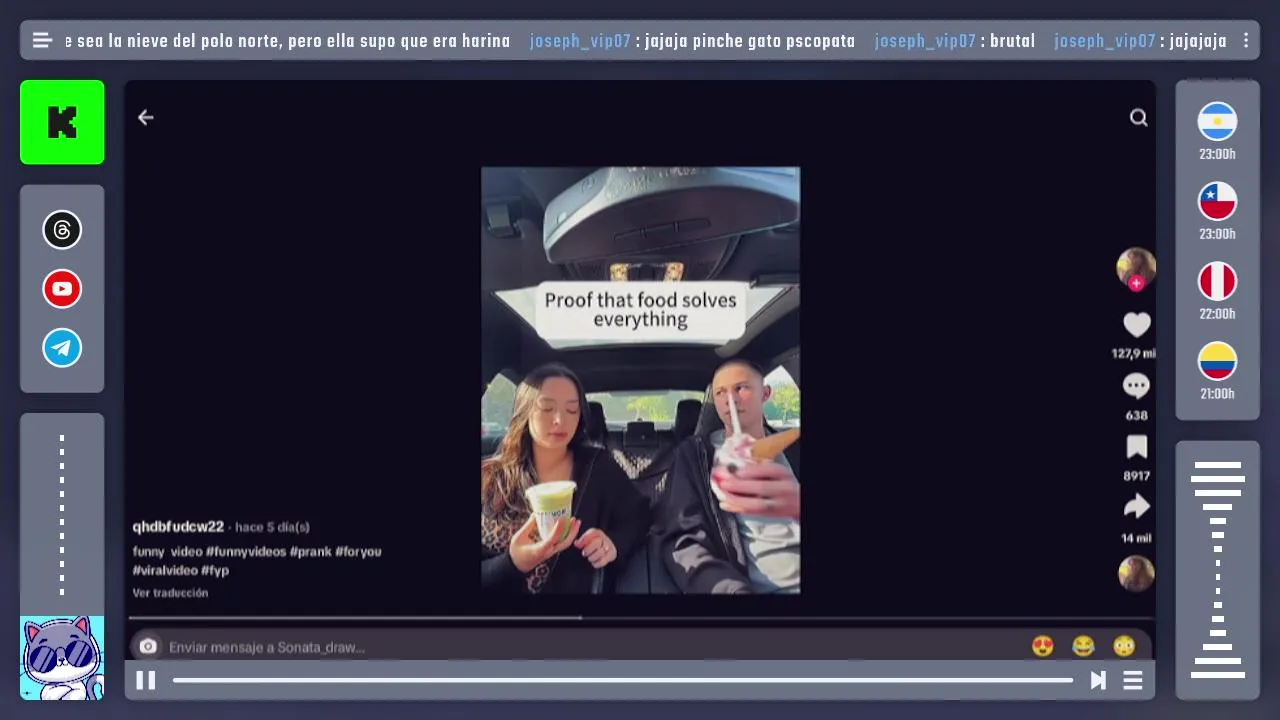Open the YouTube social icon
Viewport: 1280px width, 720px height.
tap(62, 289)
